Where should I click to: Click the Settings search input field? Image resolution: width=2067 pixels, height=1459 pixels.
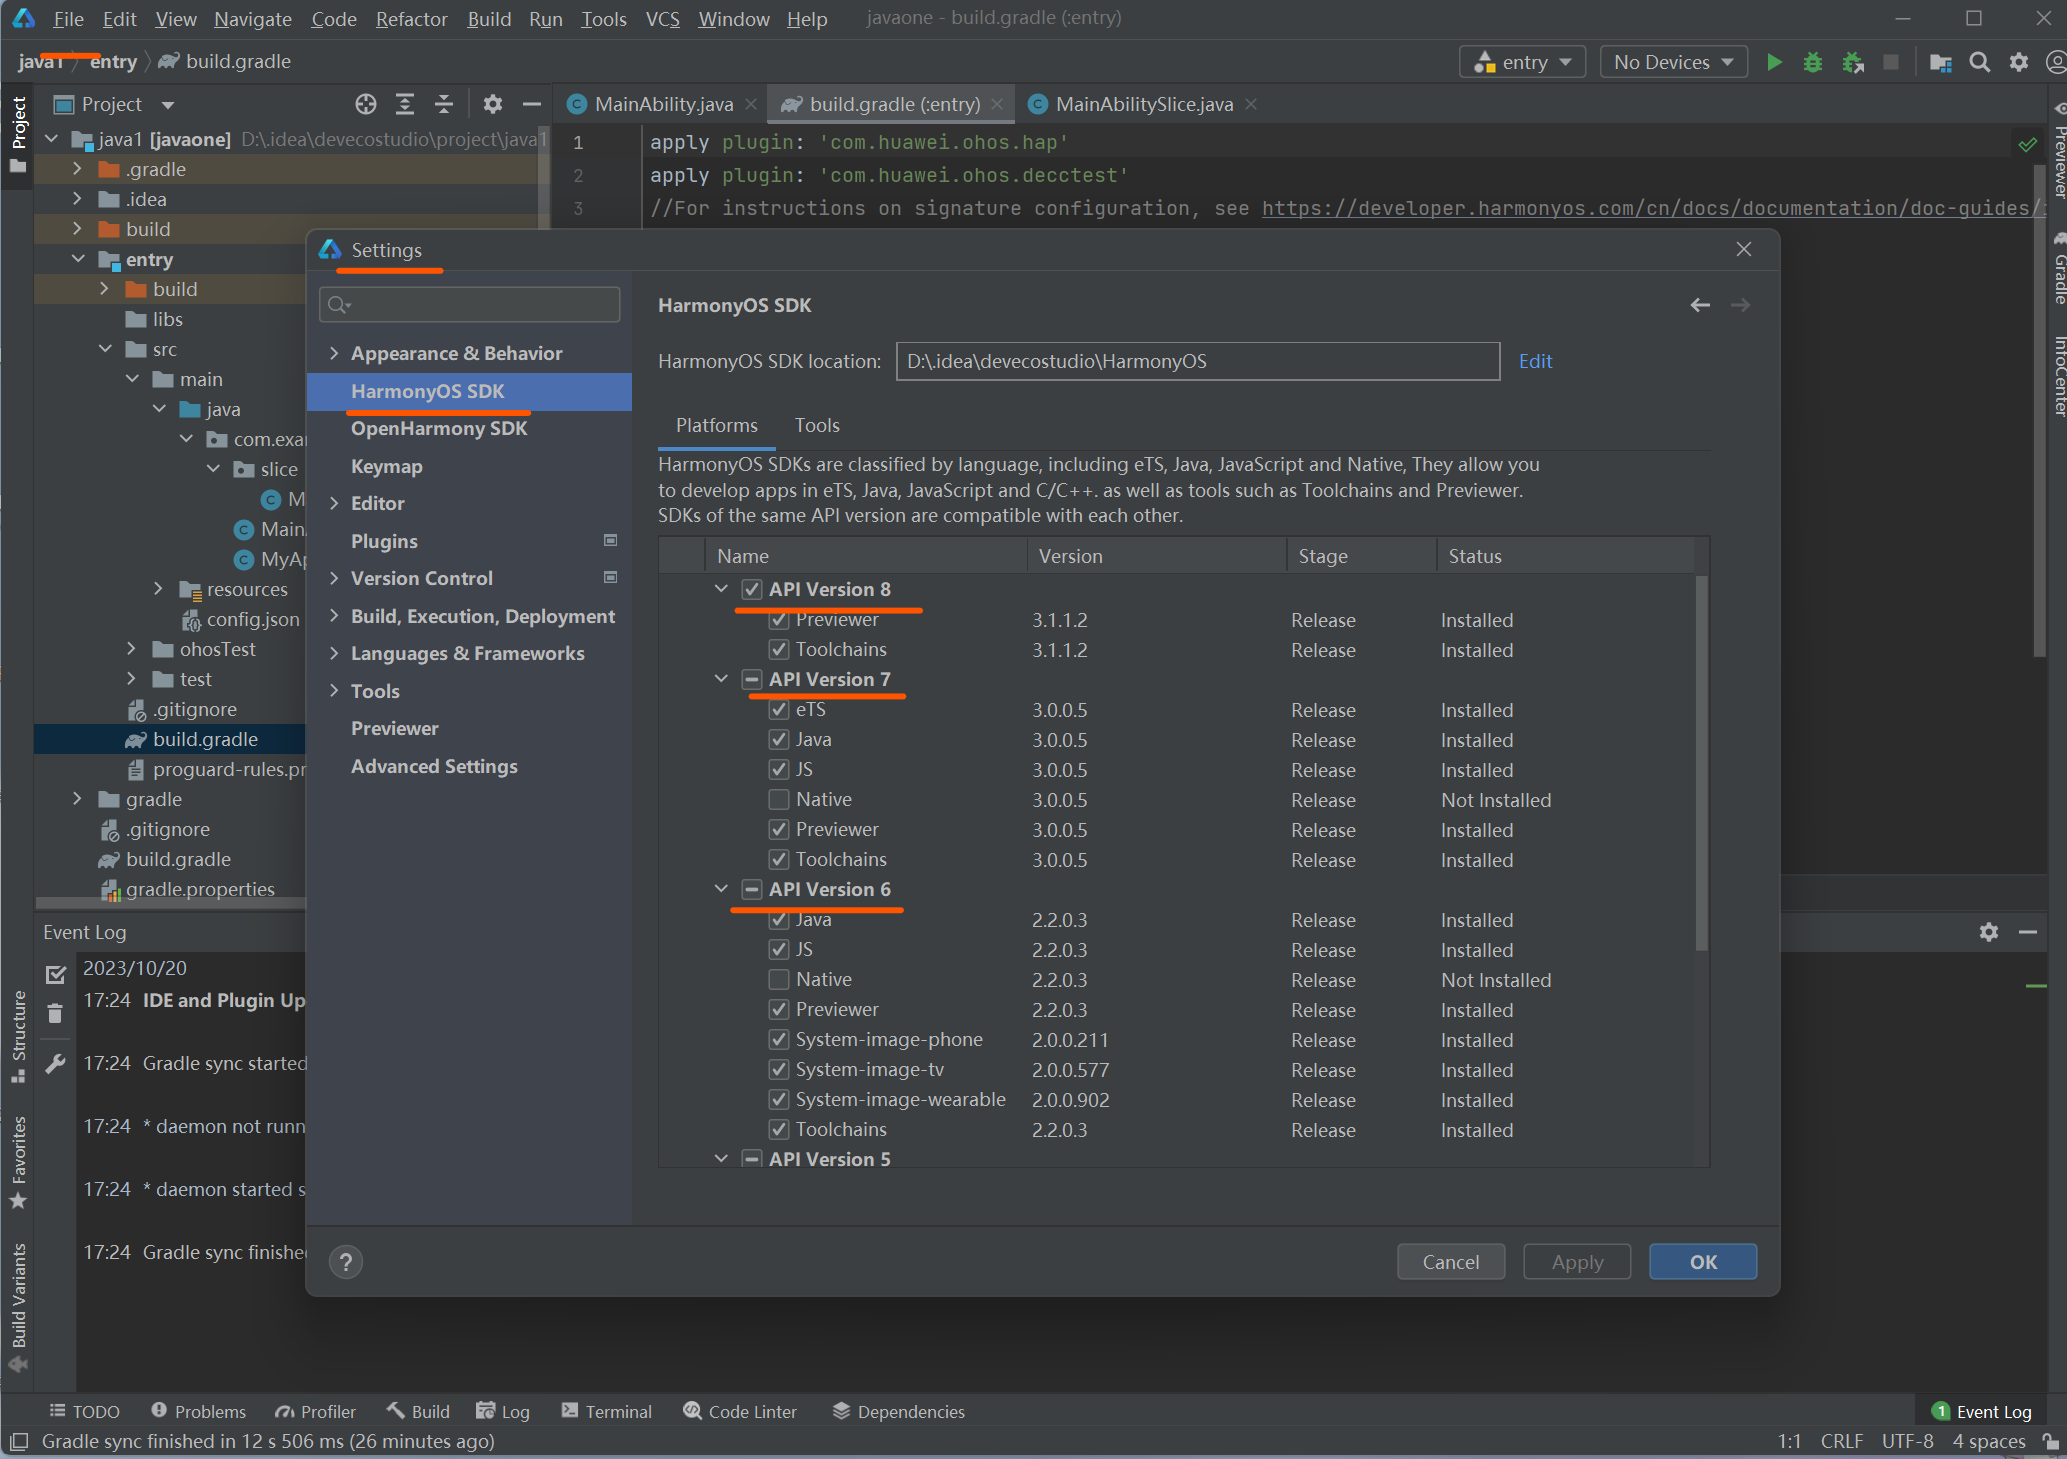[x=470, y=305]
